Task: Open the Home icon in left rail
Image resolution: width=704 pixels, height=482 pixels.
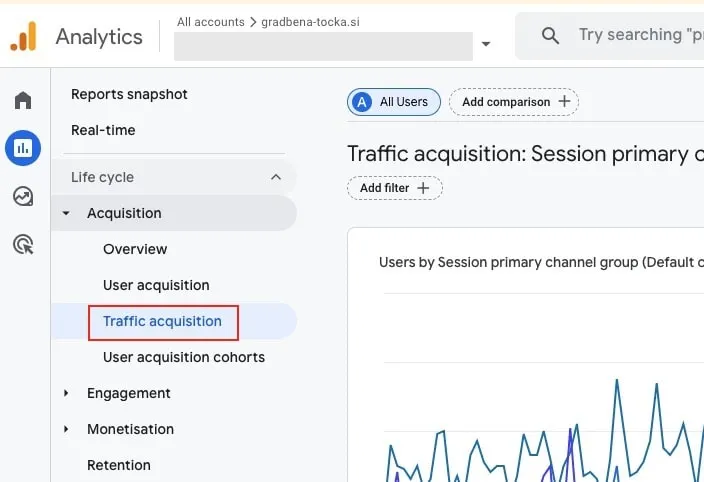Action: [x=23, y=100]
